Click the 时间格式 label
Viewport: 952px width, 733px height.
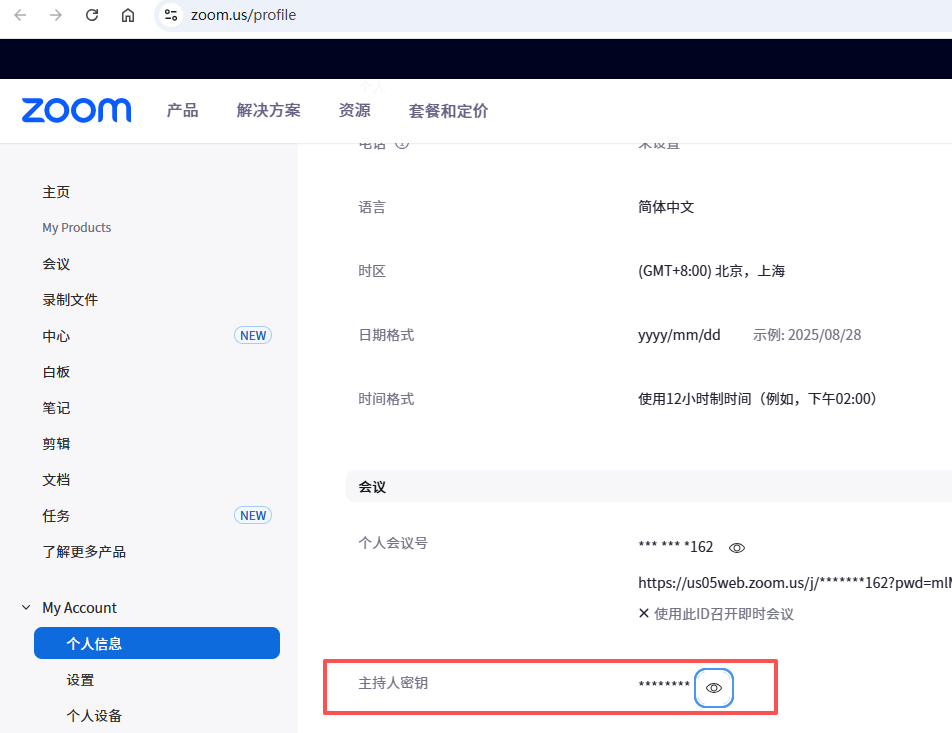click(386, 399)
